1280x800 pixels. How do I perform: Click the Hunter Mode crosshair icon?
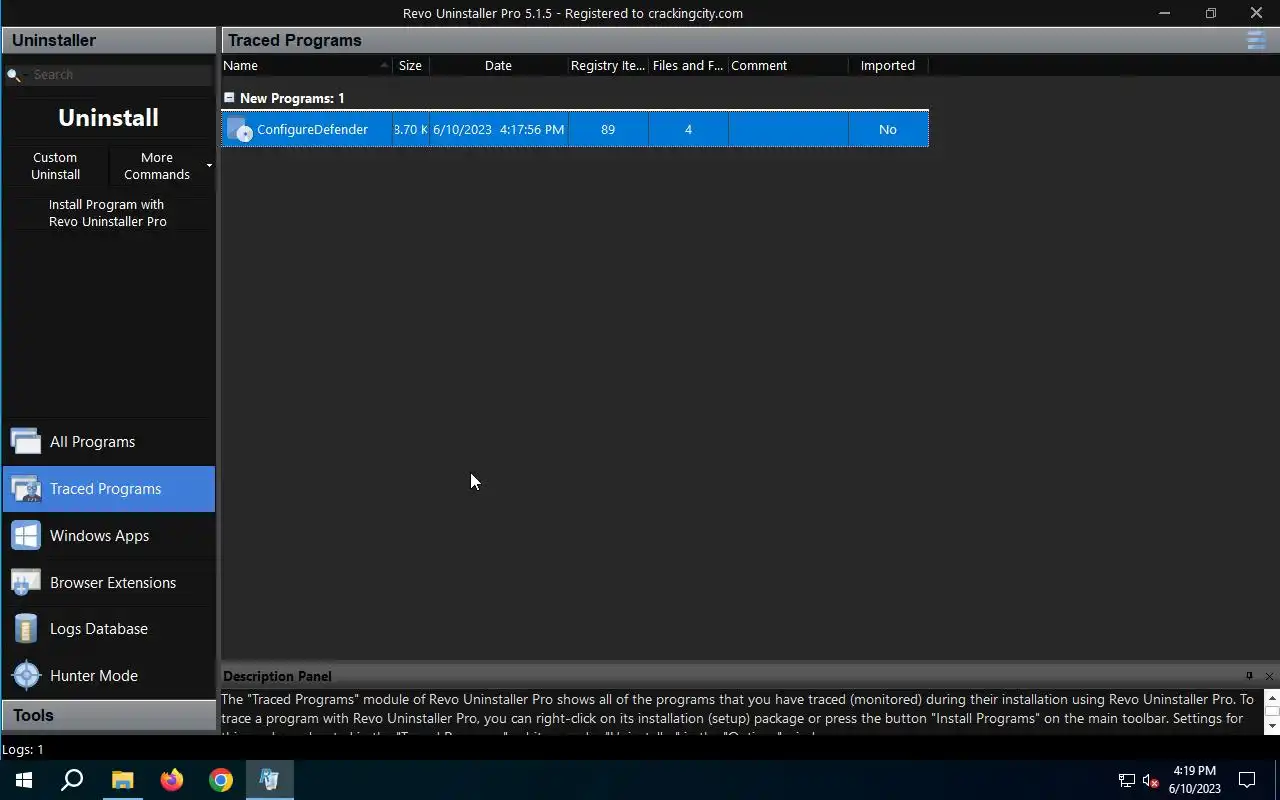click(26, 675)
